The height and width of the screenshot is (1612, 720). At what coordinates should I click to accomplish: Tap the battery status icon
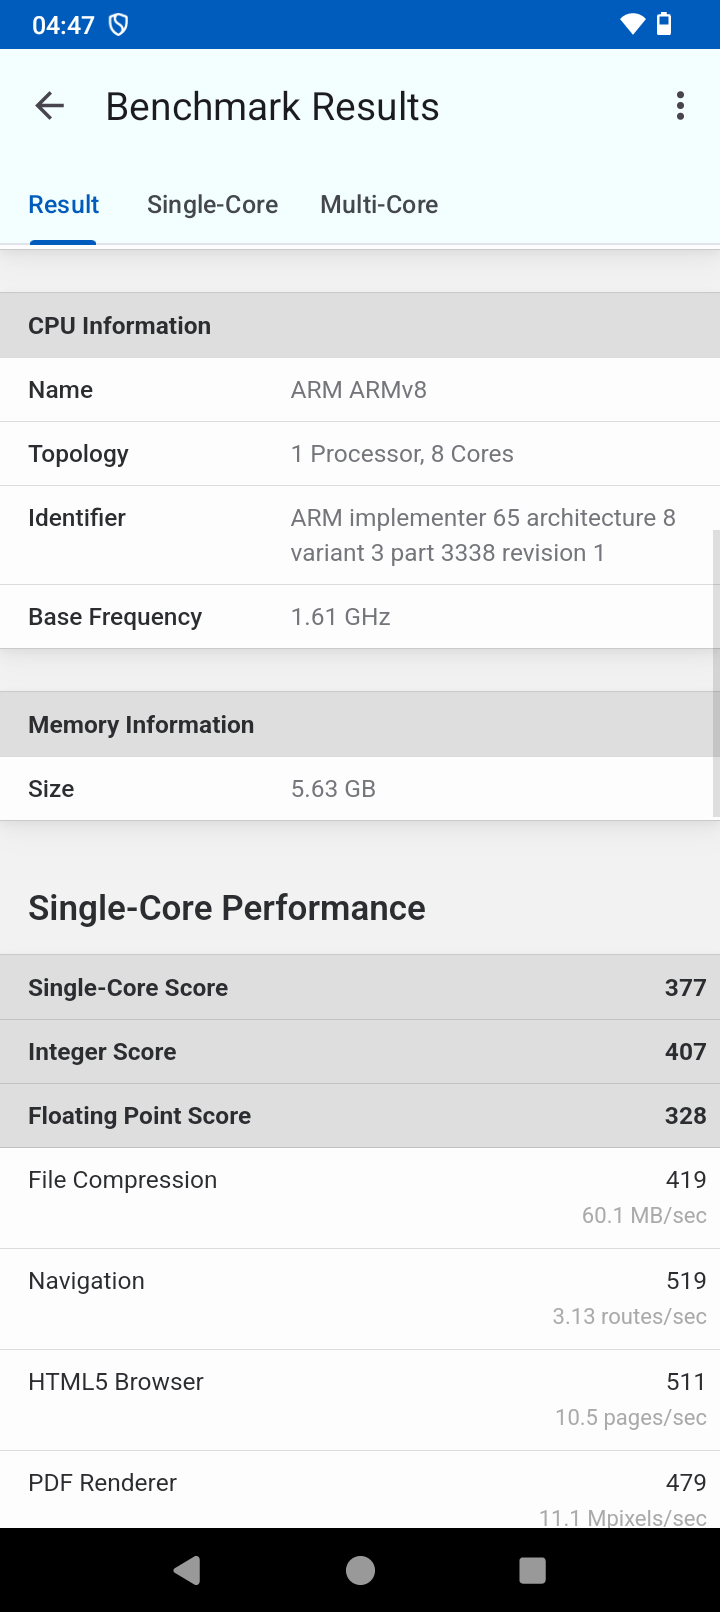664,24
